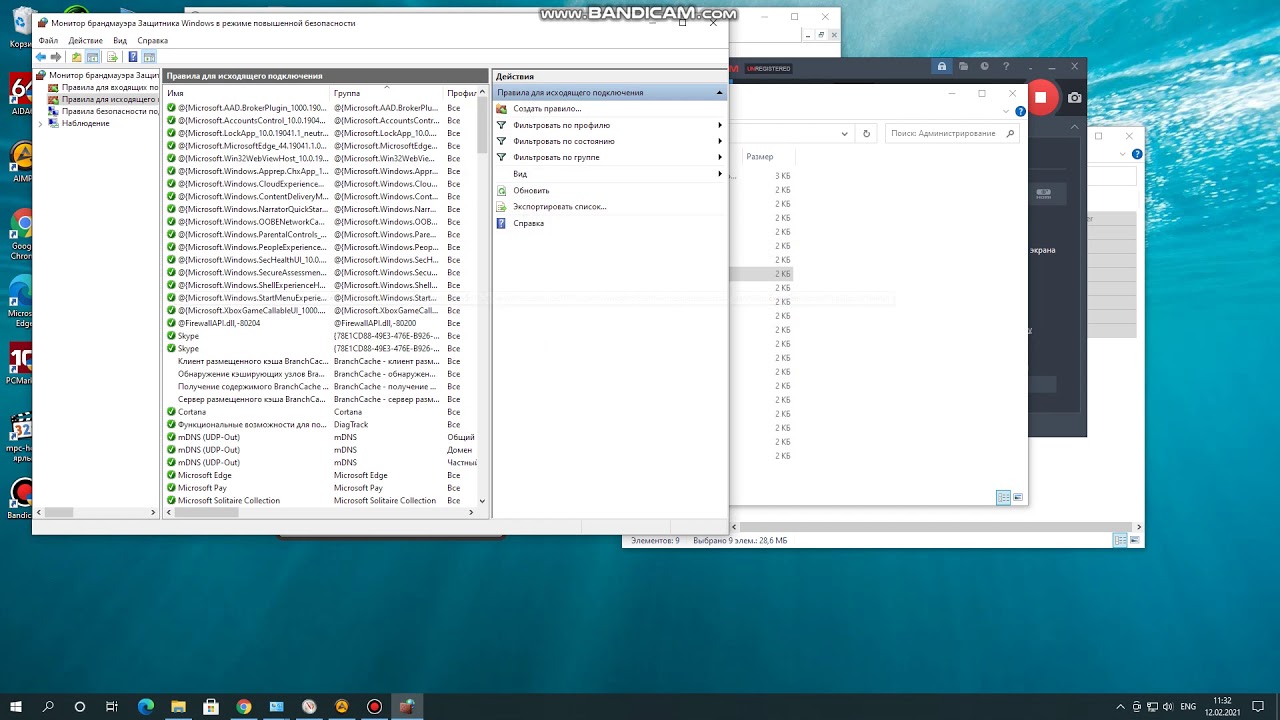
Task: Click large icons view button in Explorer
Action: coord(1018,497)
